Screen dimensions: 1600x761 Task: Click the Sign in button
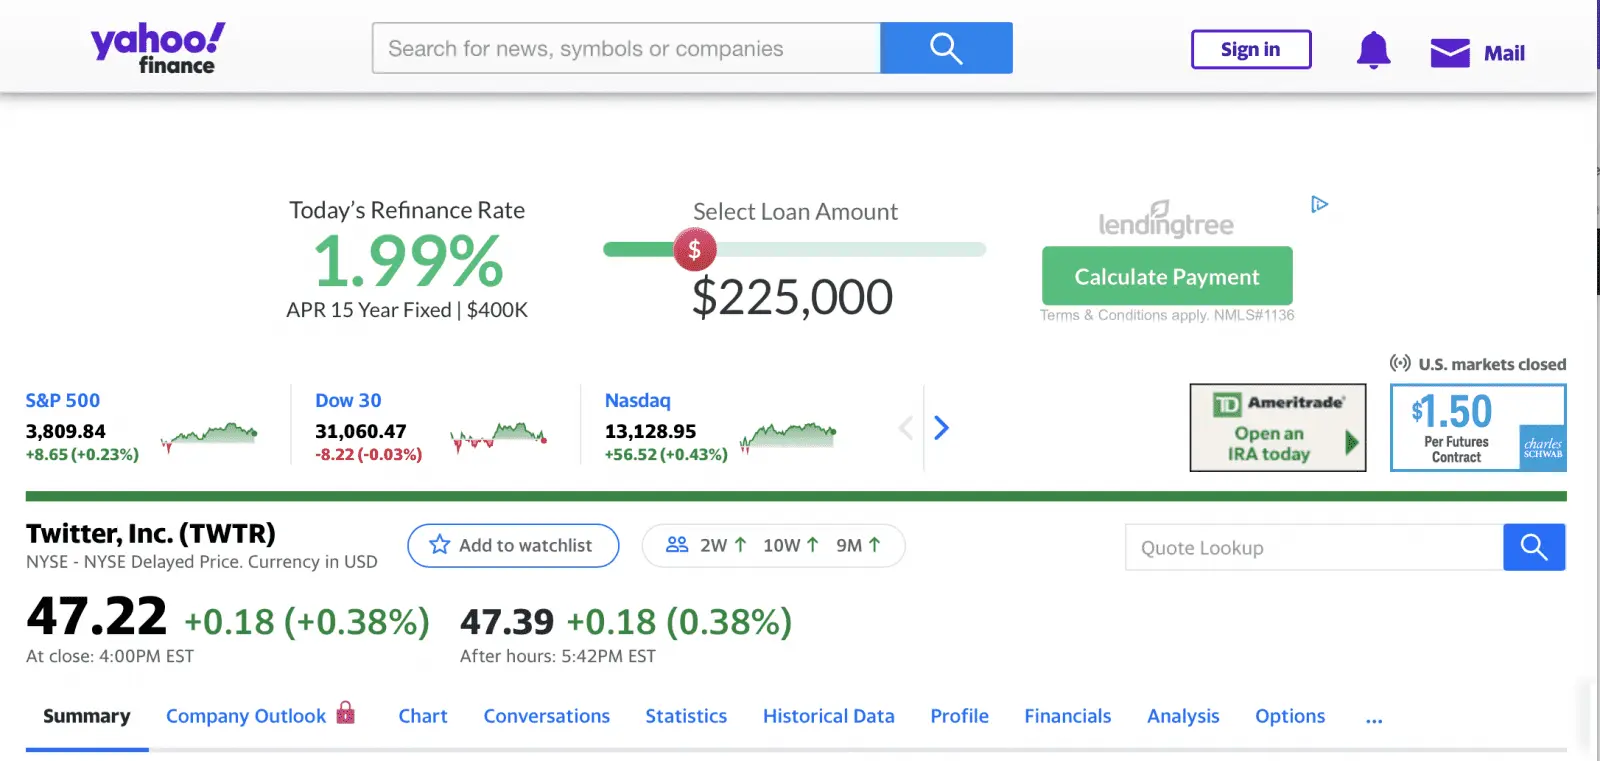click(x=1250, y=49)
